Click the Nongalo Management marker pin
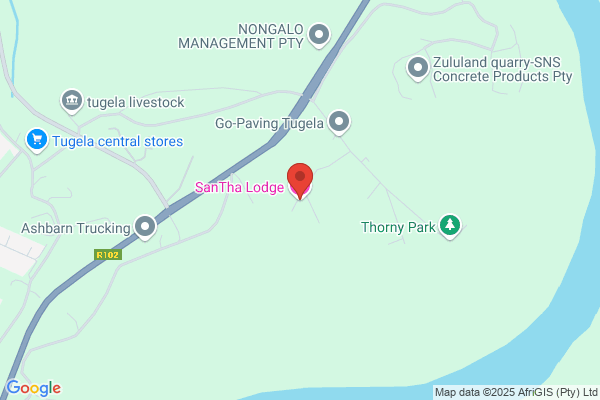Screen dimensions: 600x400 point(319,36)
